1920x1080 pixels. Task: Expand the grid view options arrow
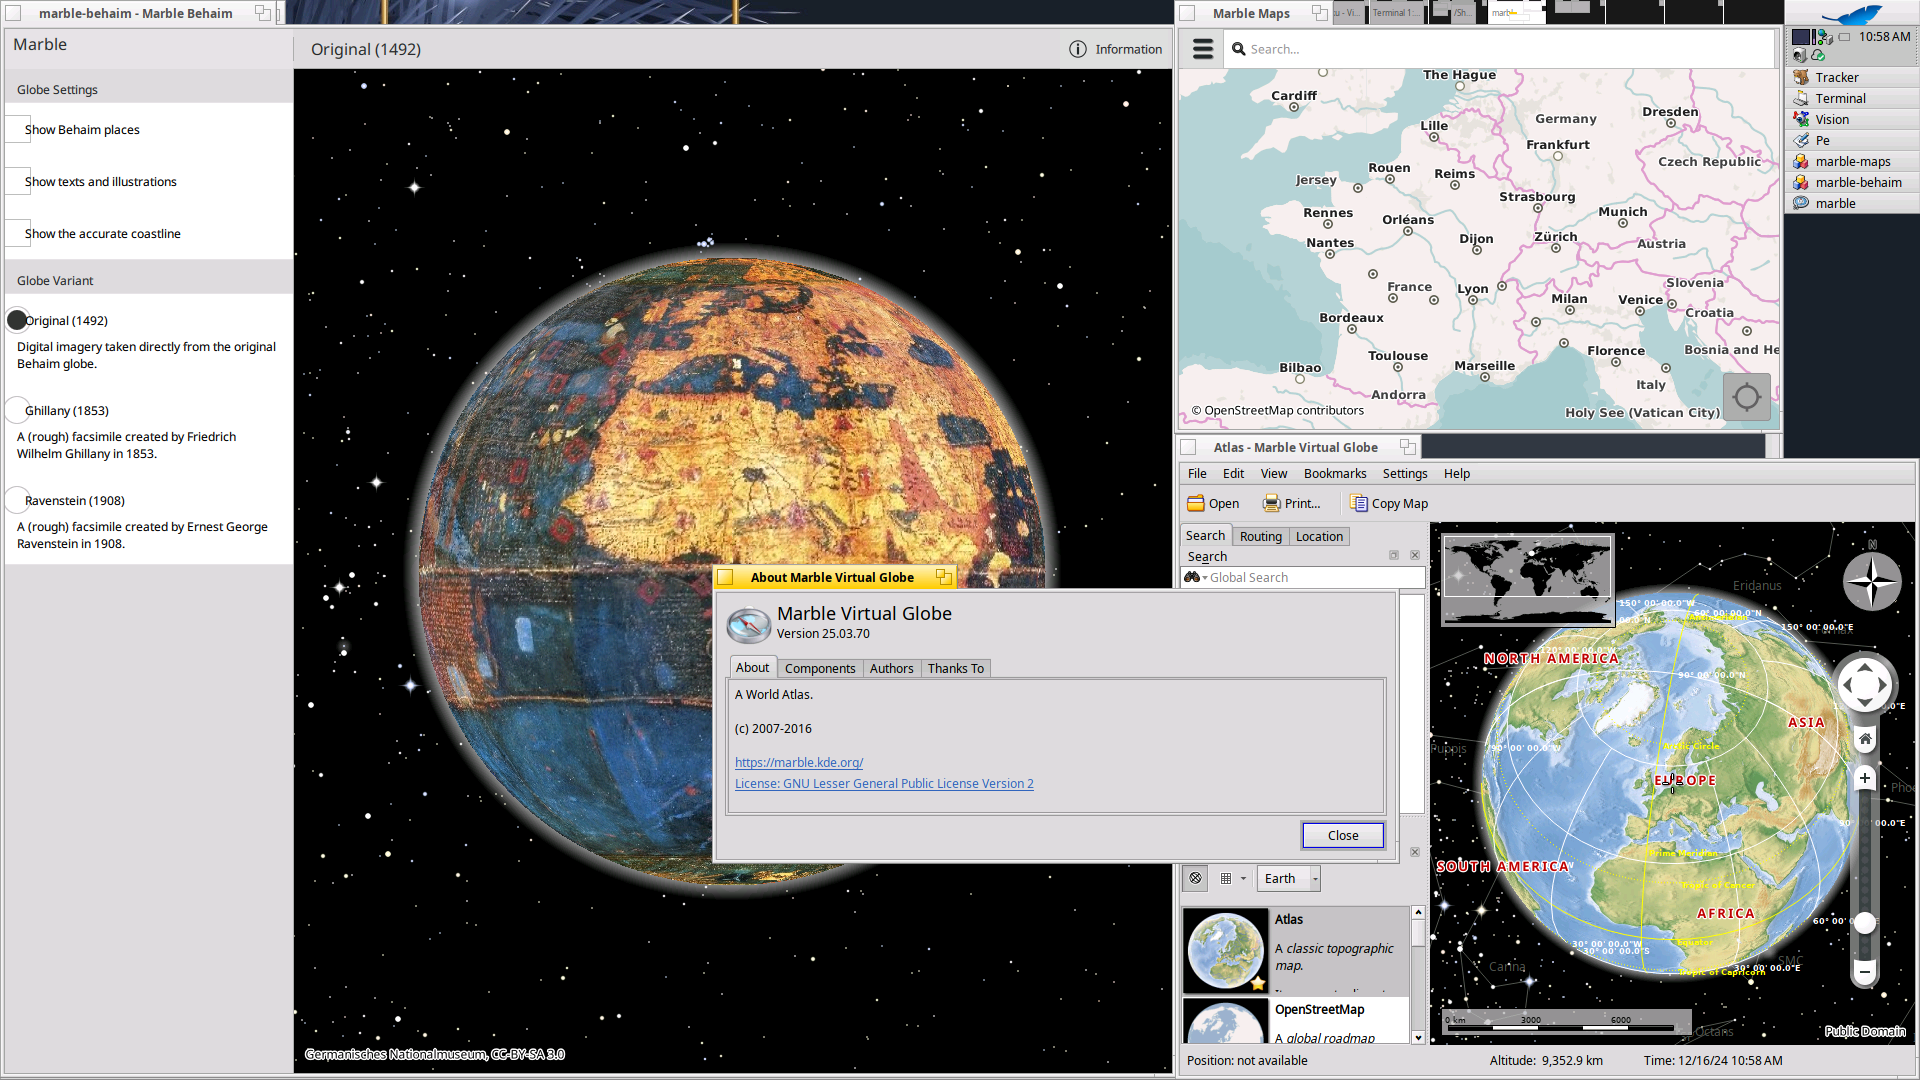coord(1243,878)
